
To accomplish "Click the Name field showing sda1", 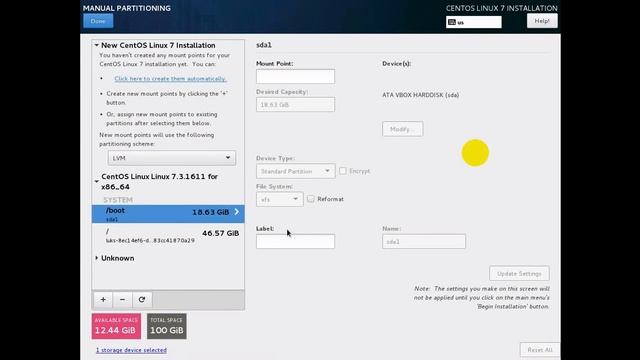I will (x=424, y=241).
